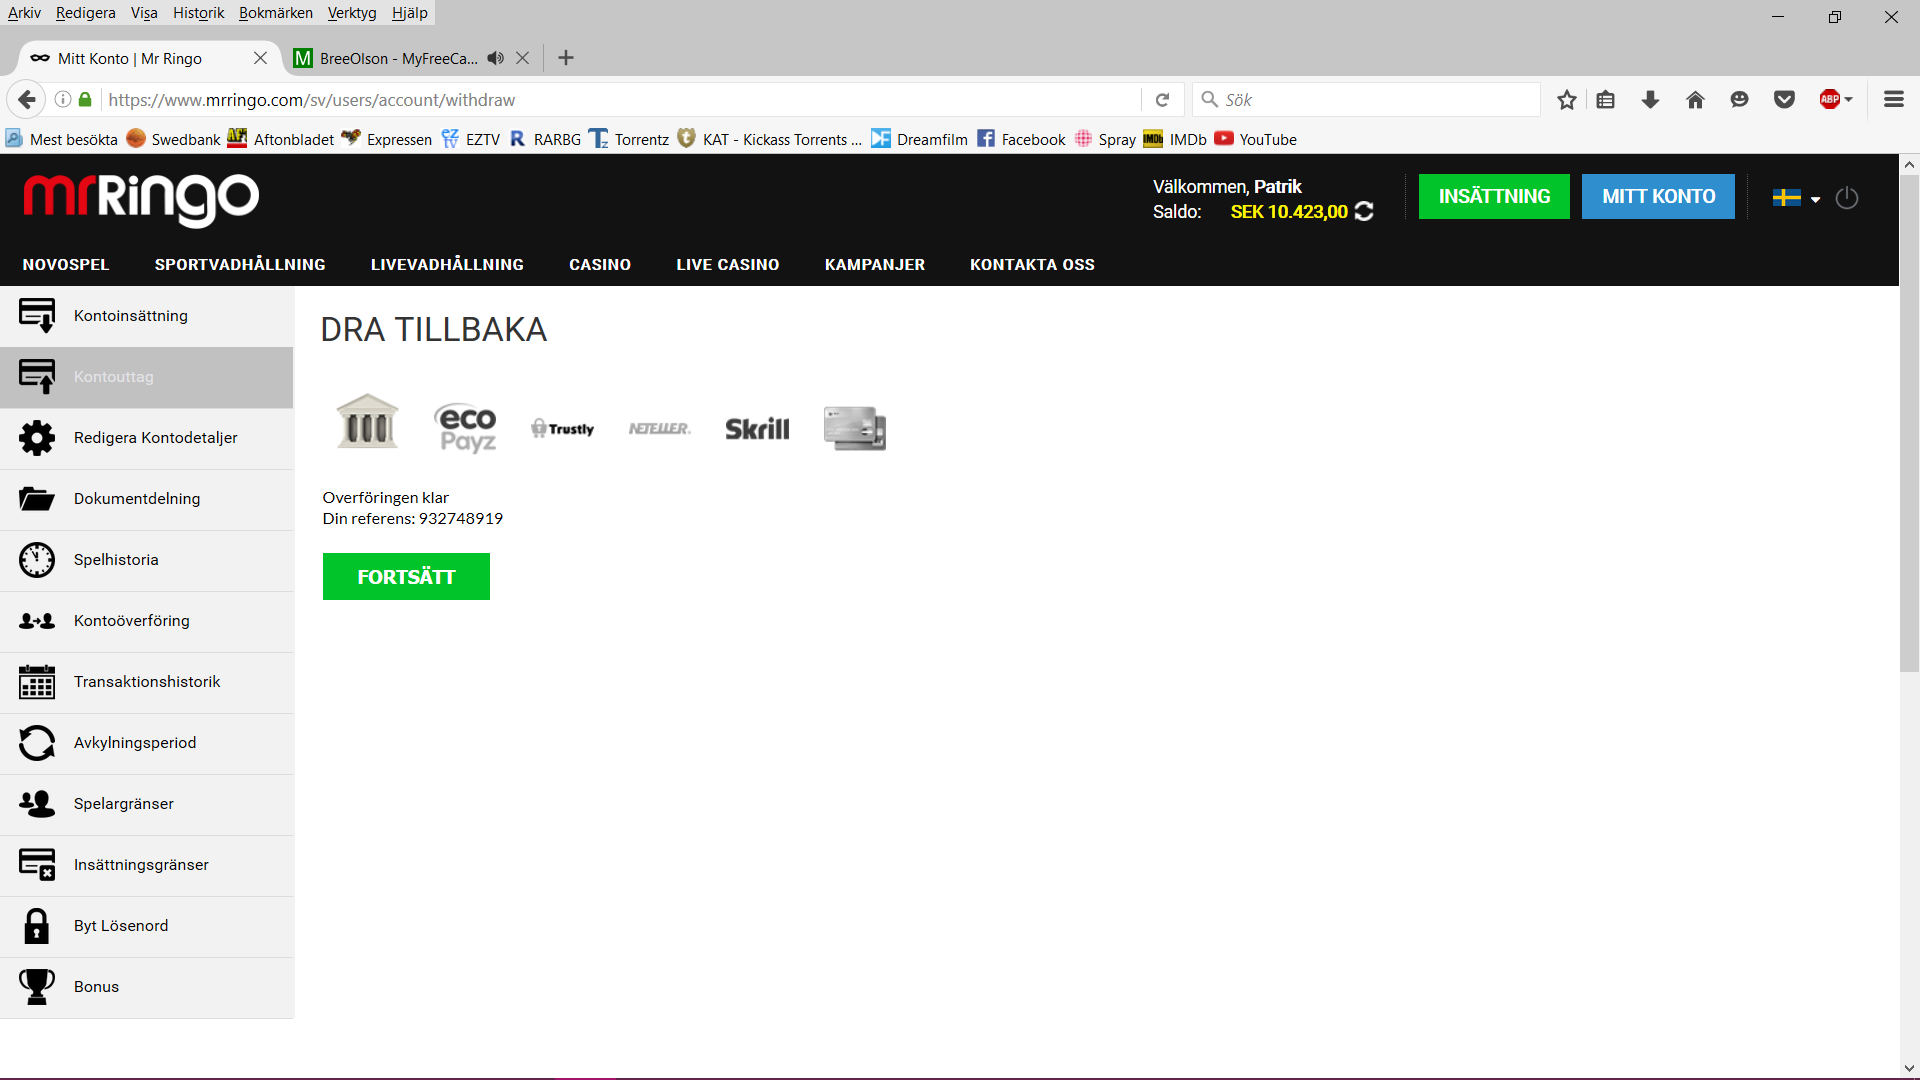Select Kontouttag in sidebar

coord(147,377)
